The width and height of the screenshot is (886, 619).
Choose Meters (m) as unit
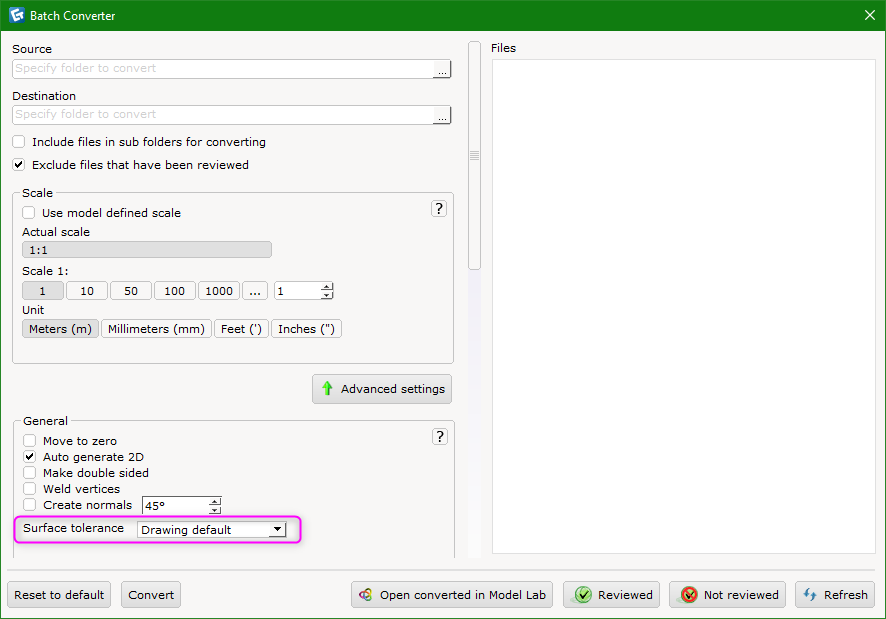[60, 329]
